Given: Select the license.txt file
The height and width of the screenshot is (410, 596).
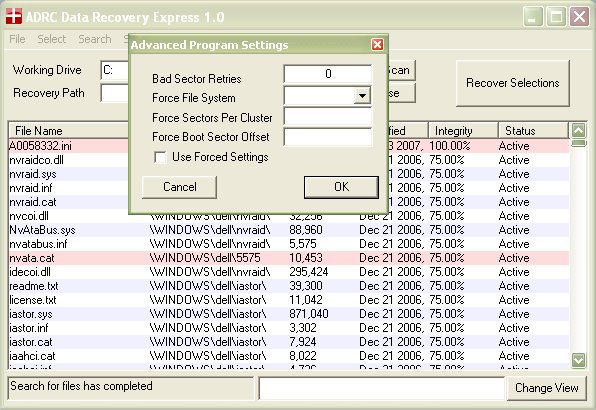Looking at the screenshot, I should pos(33,300).
